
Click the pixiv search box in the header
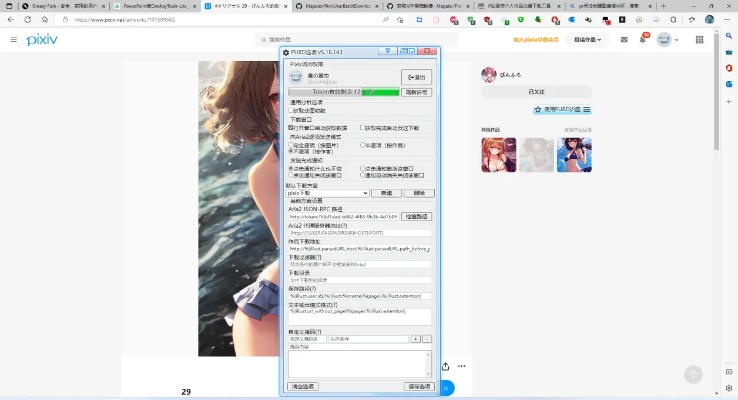(x=357, y=40)
